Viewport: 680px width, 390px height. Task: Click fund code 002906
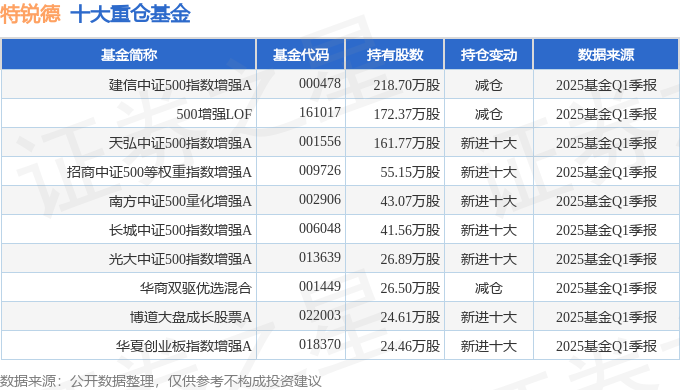320,200
